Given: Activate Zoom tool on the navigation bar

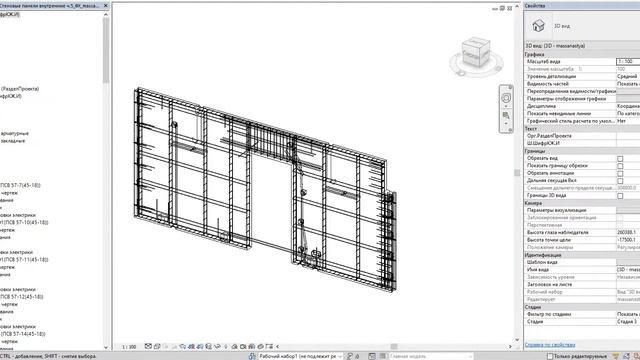Looking at the screenshot, I should tap(506, 116).
